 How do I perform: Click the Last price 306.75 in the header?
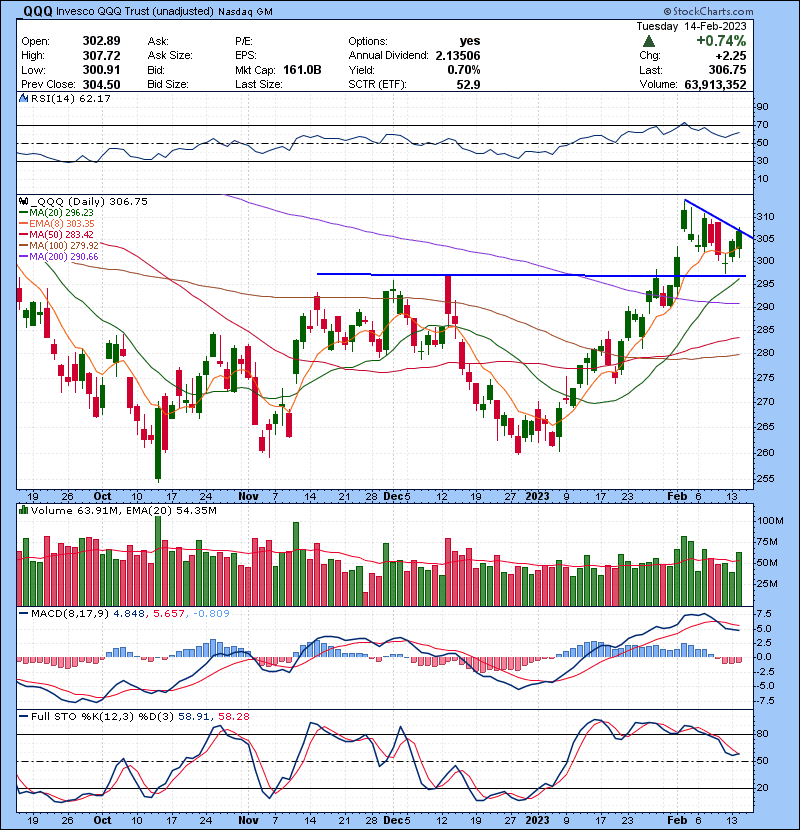[727, 70]
